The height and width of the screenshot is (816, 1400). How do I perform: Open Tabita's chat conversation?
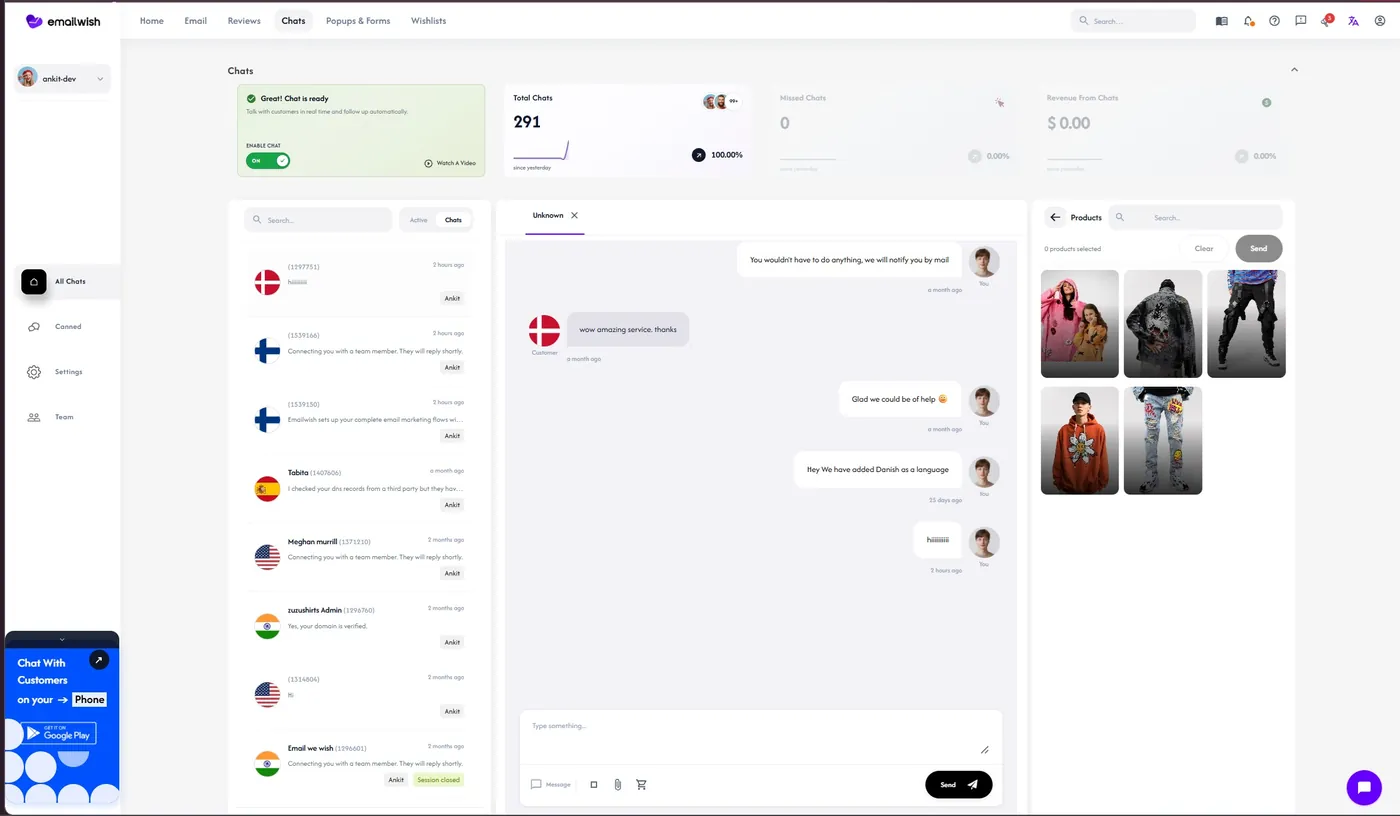(x=360, y=489)
